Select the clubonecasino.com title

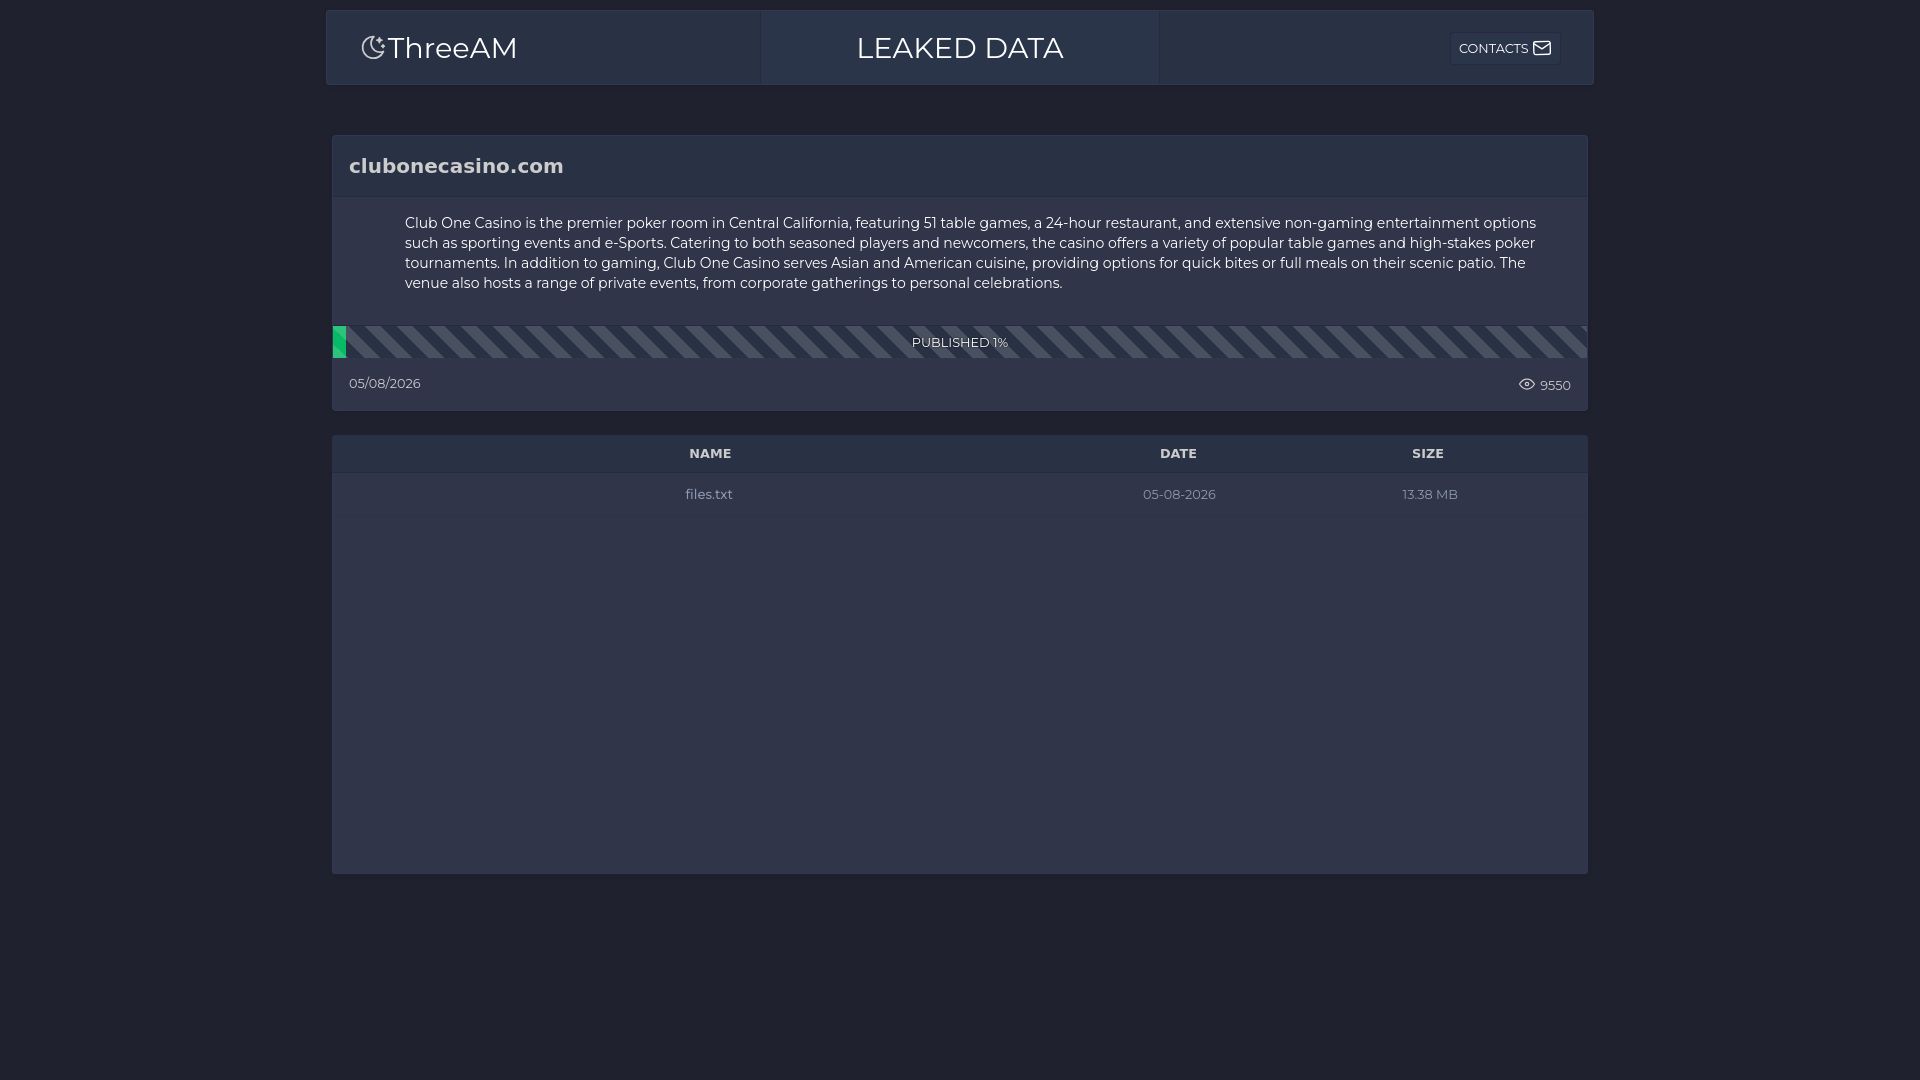[x=456, y=166]
